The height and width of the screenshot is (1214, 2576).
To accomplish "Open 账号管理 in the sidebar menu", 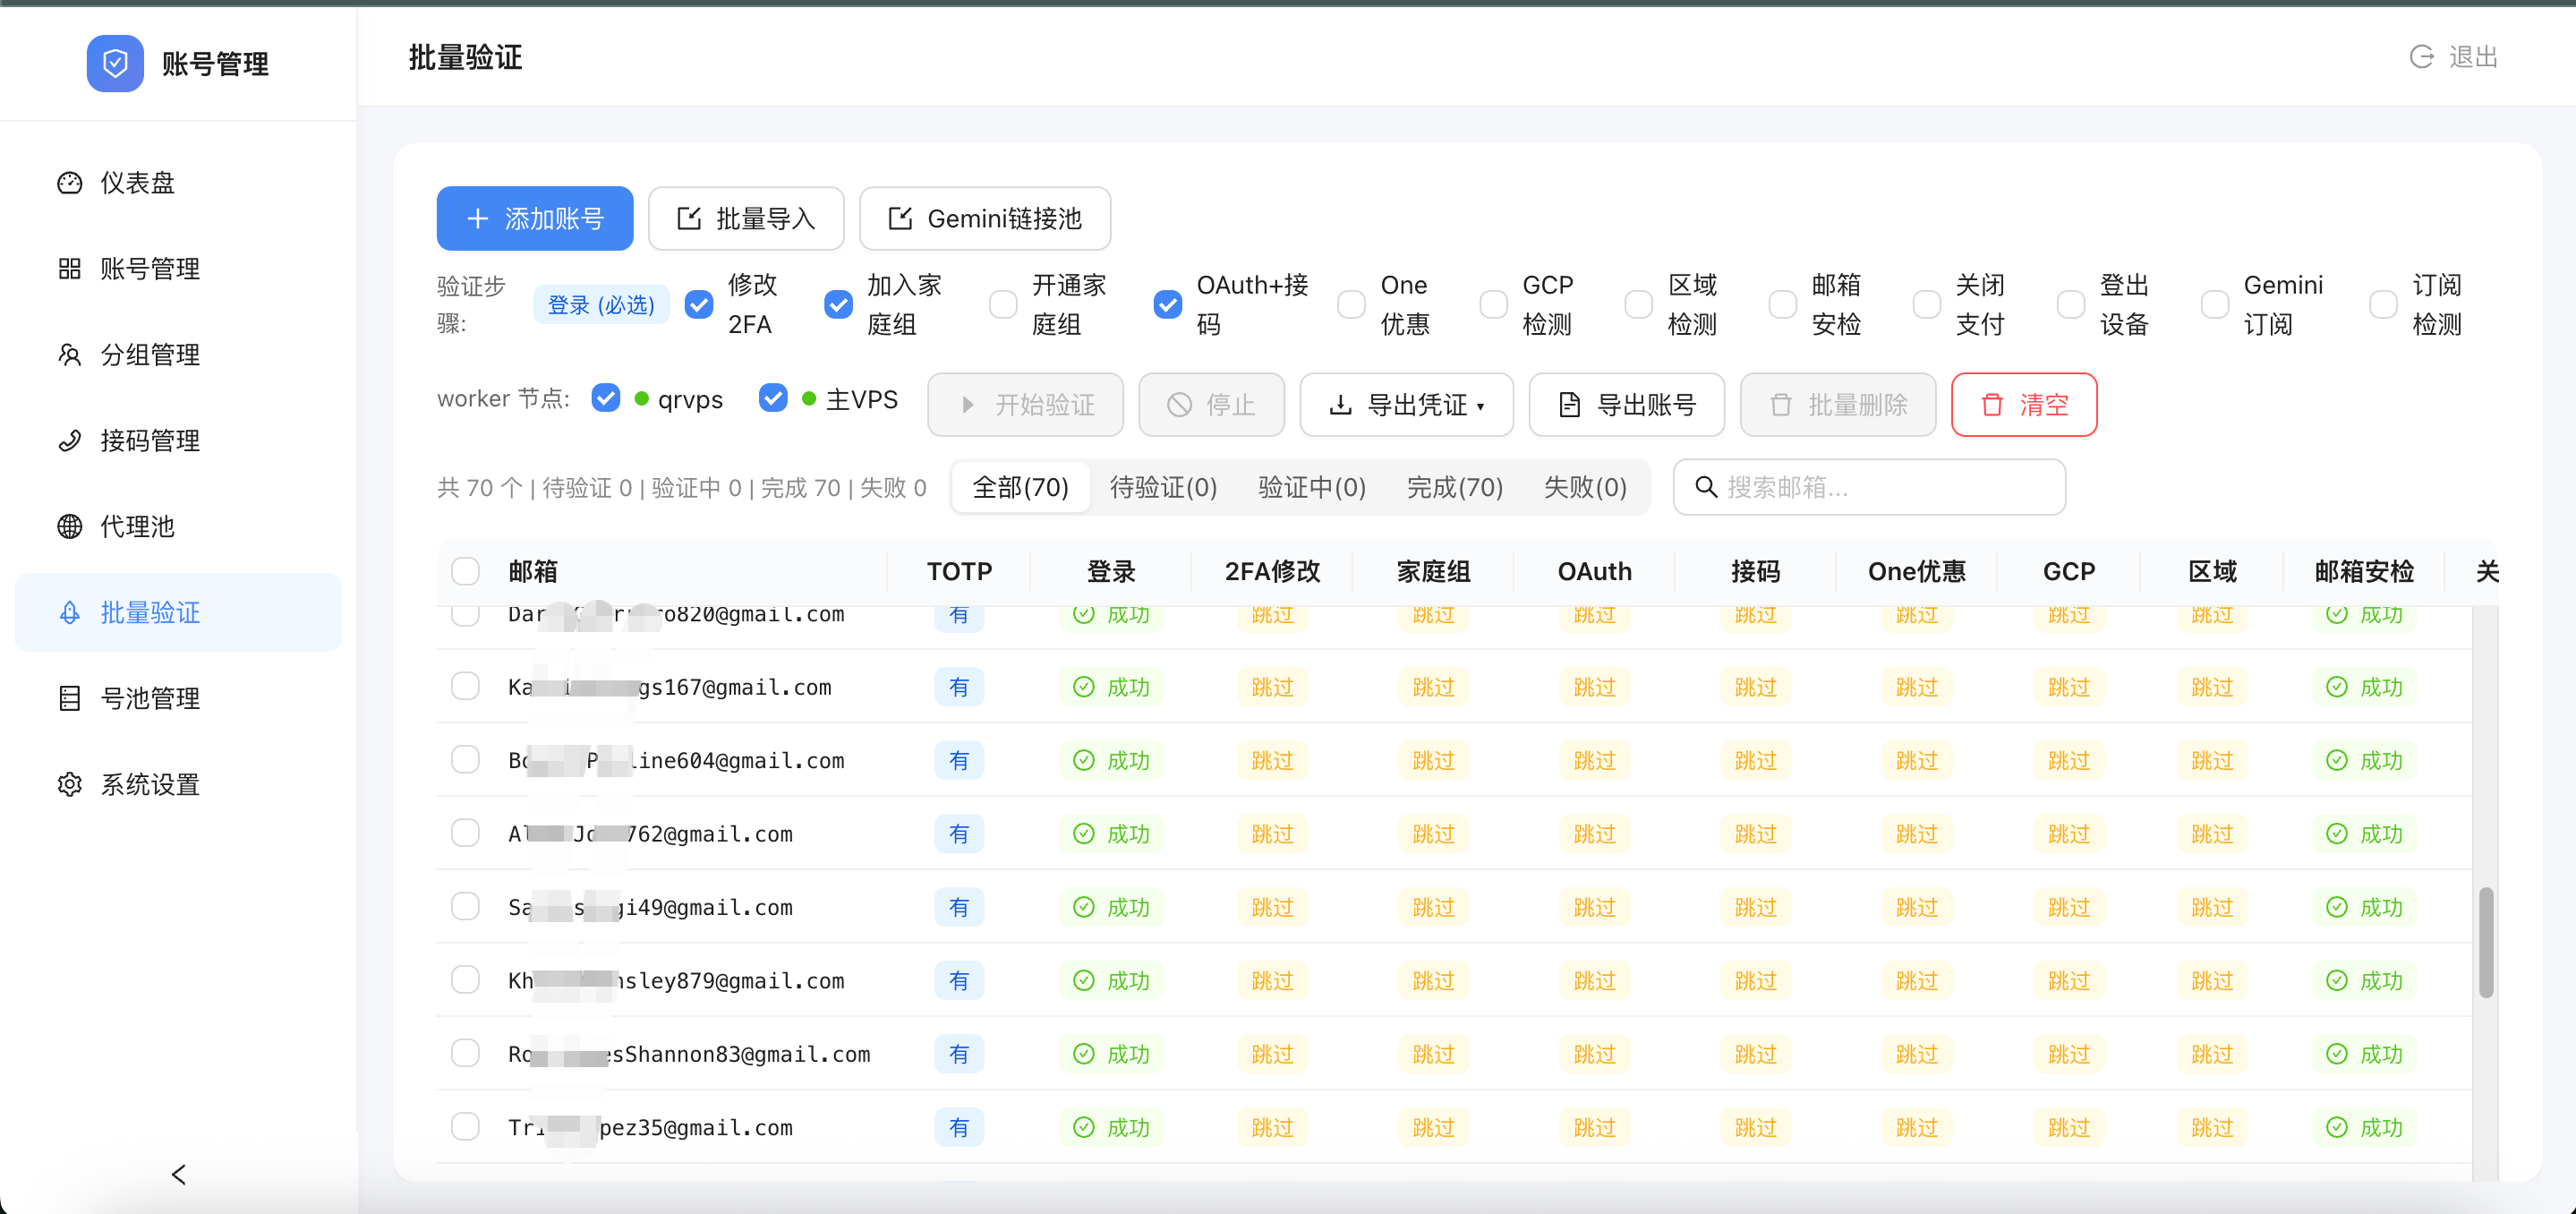I will (178, 269).
